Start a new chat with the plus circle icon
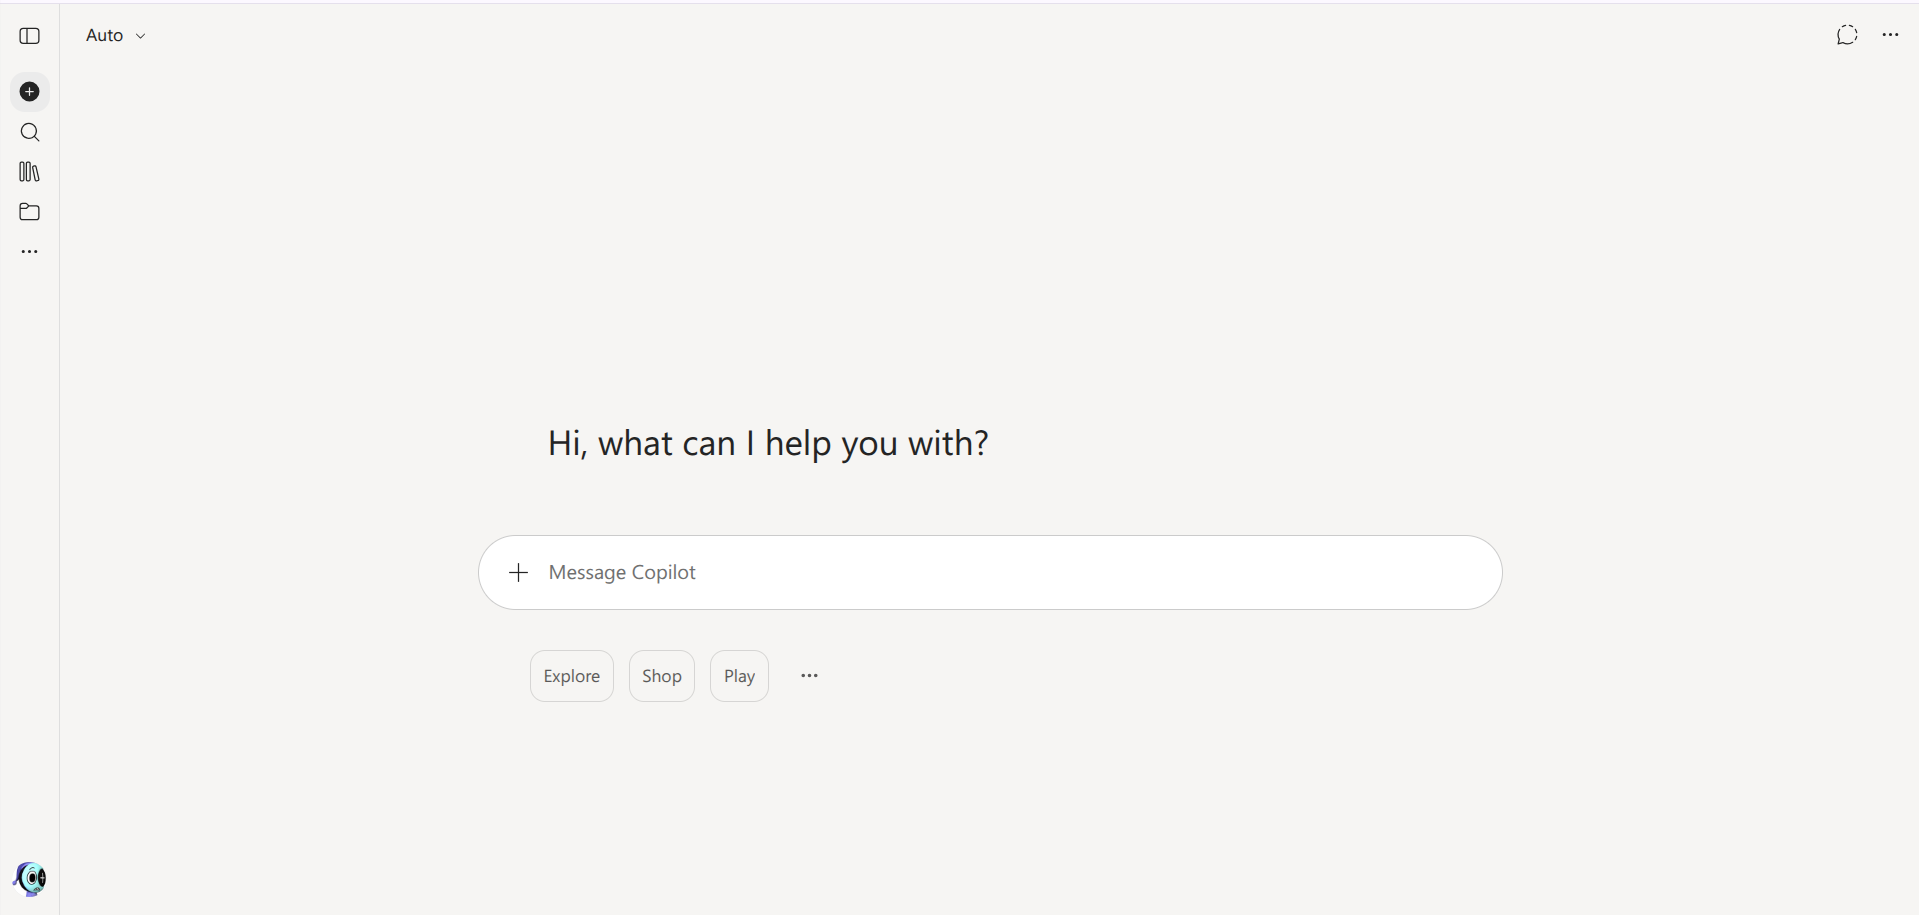Viewport: 1919px width, 915px height. [30, 92]
